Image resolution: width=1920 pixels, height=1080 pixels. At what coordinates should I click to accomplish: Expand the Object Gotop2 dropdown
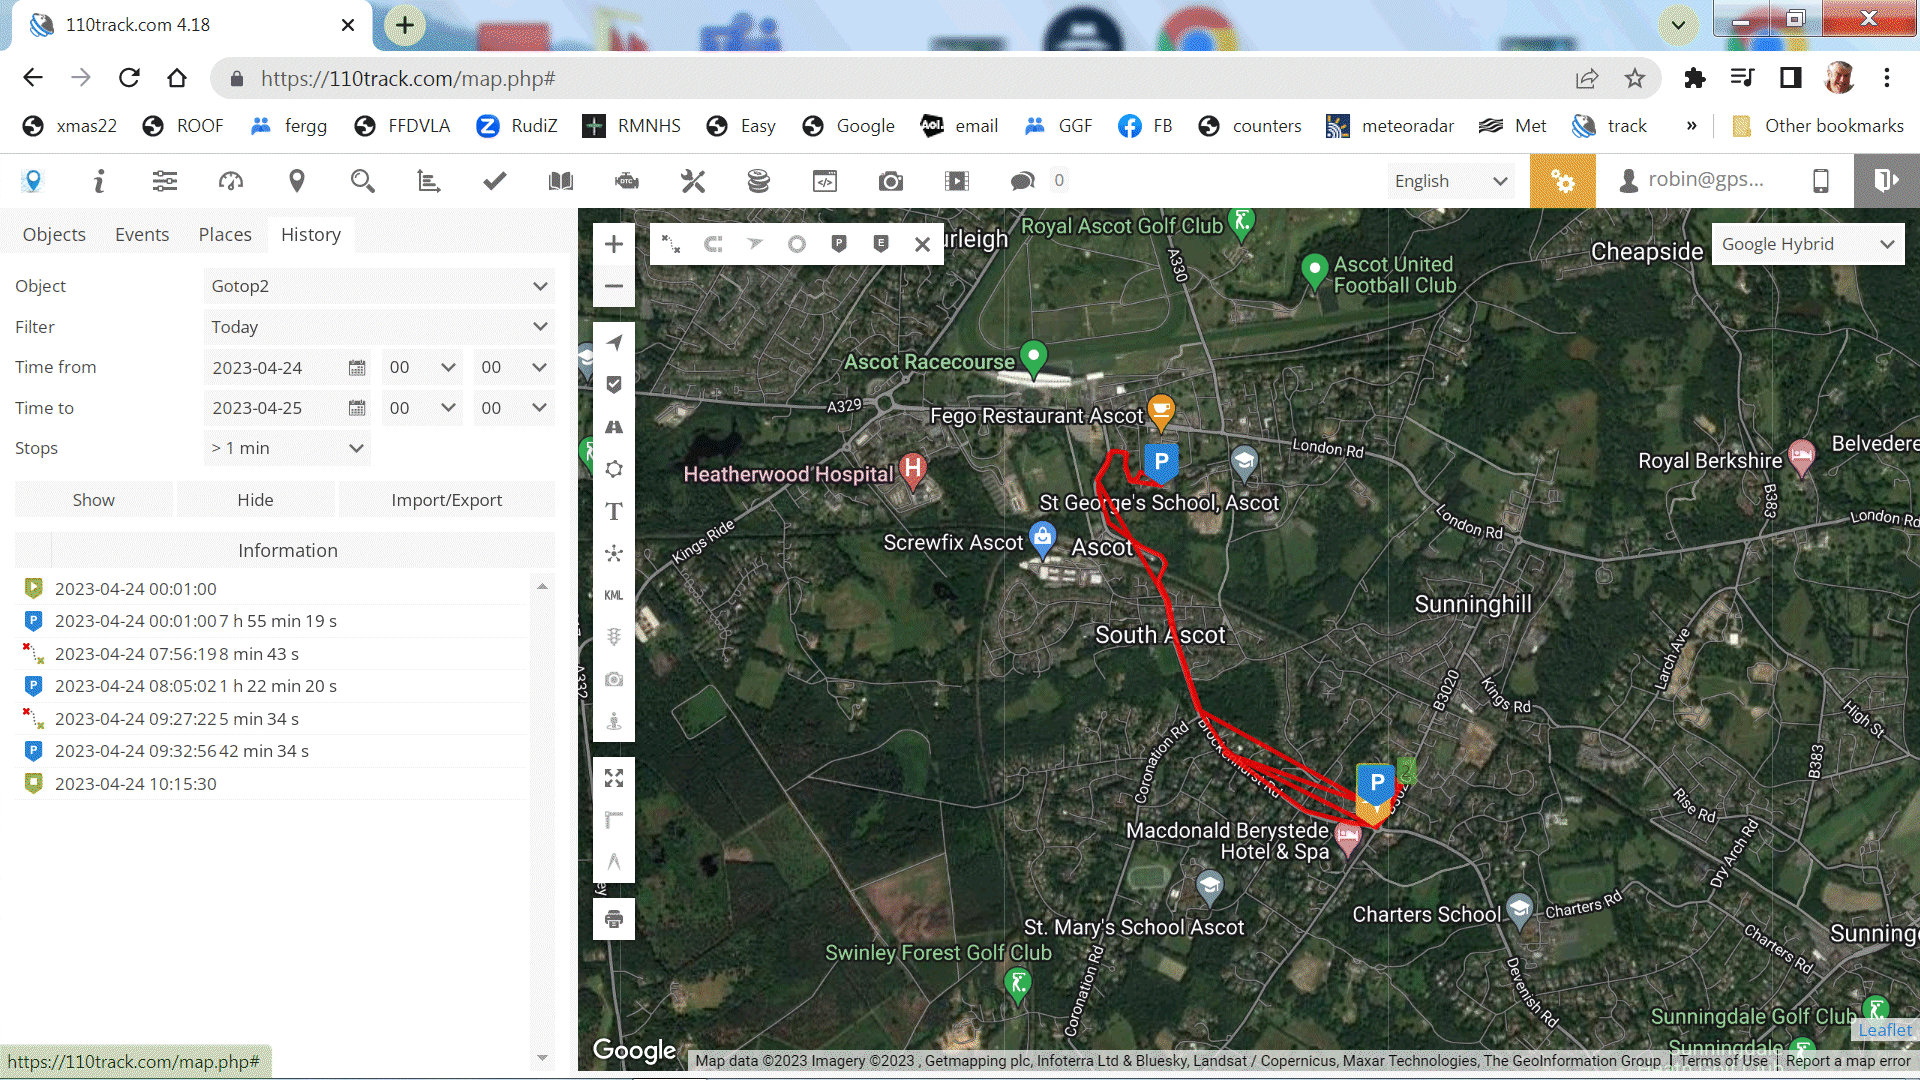[378, 286]
